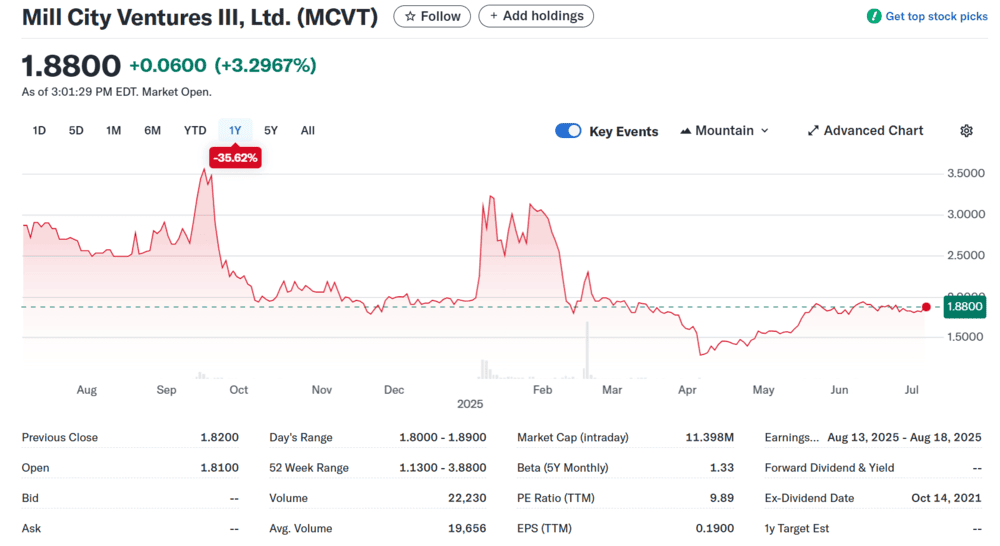
Task: Click the Previous Close value 1.8200
Action: click(219, 438)
